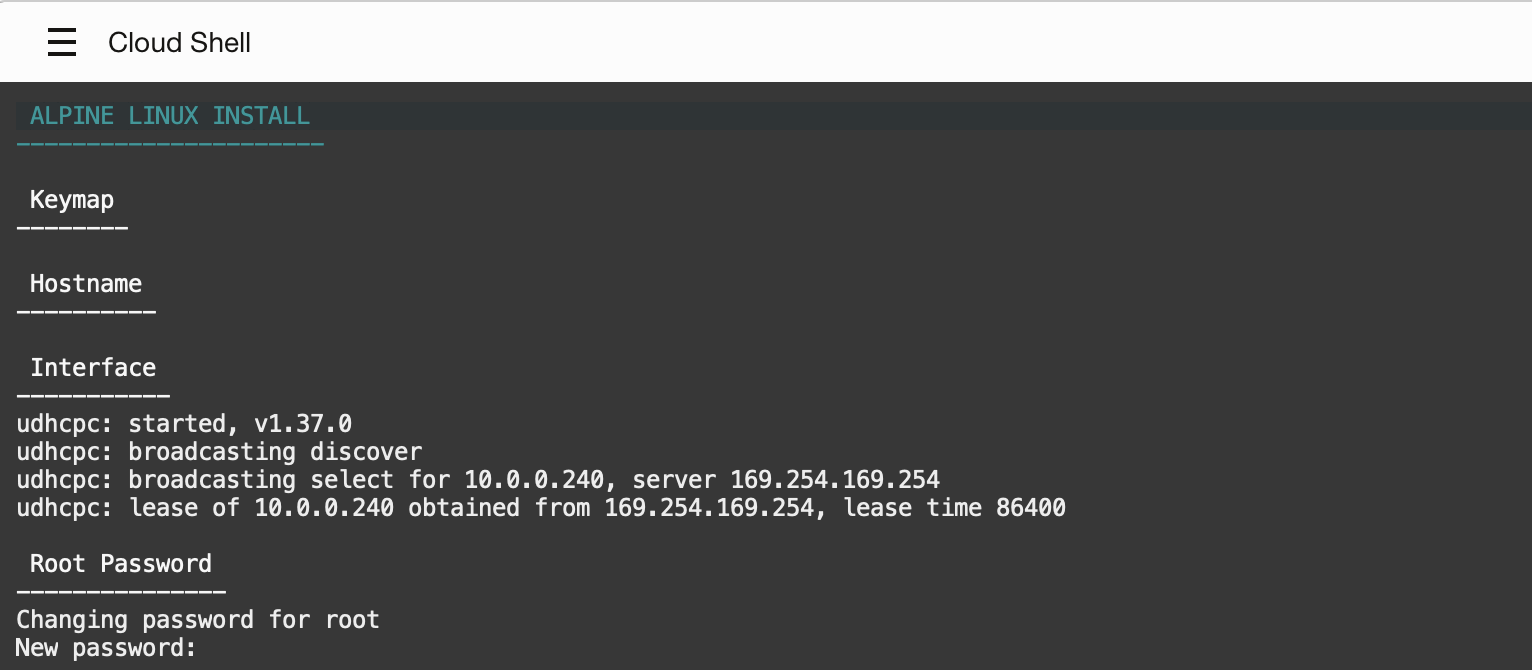
Task: Click the Root Password section heading
Action: point(121,564)
